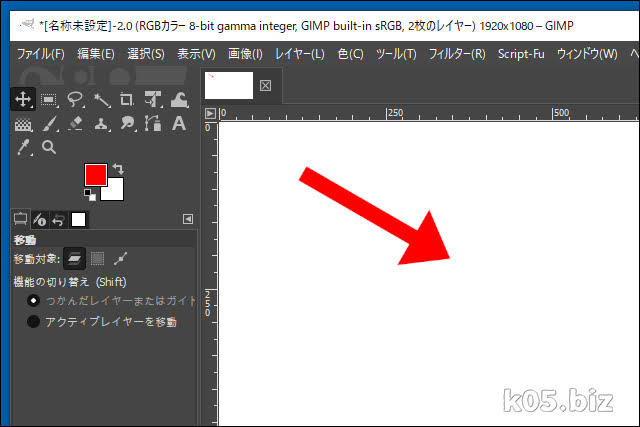The height and width of the screenshot is (427, 640).
Task: Select the Warp Transform tool
Action: pyautogui.click(x=179, y=99)
